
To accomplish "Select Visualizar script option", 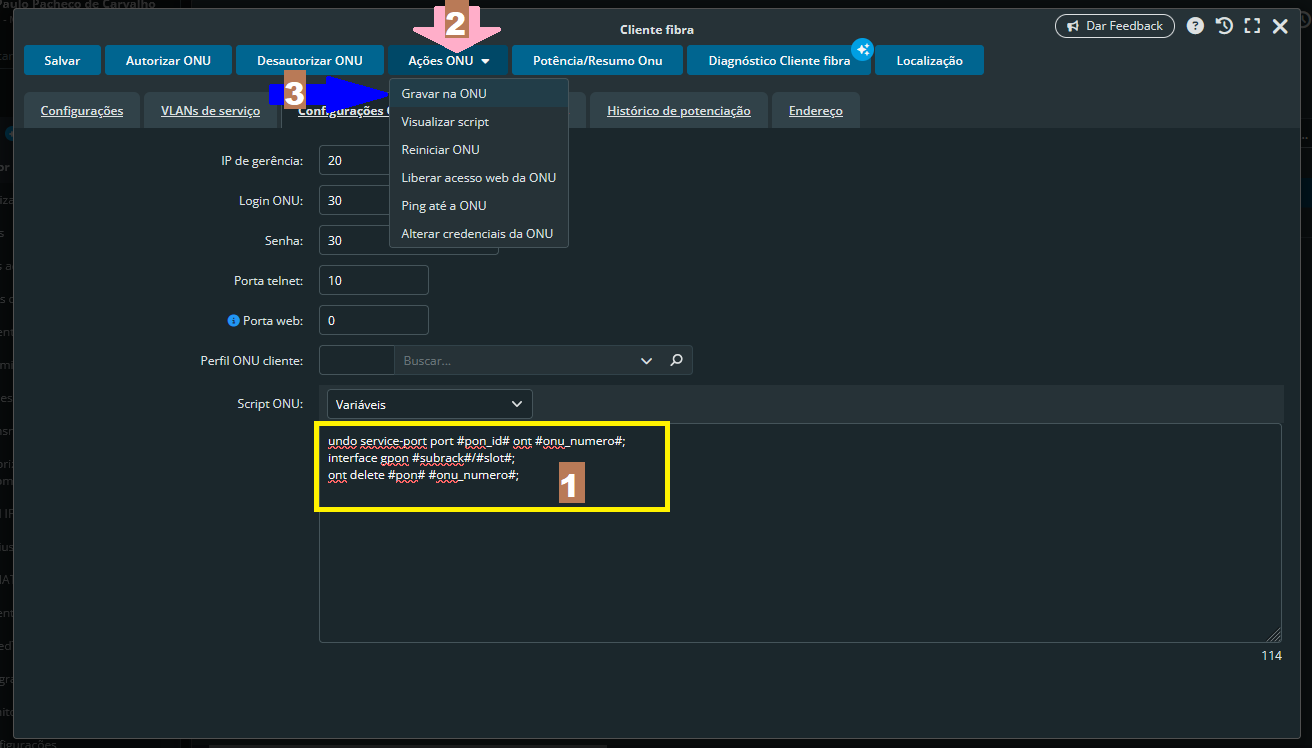I will click(445, 121).
